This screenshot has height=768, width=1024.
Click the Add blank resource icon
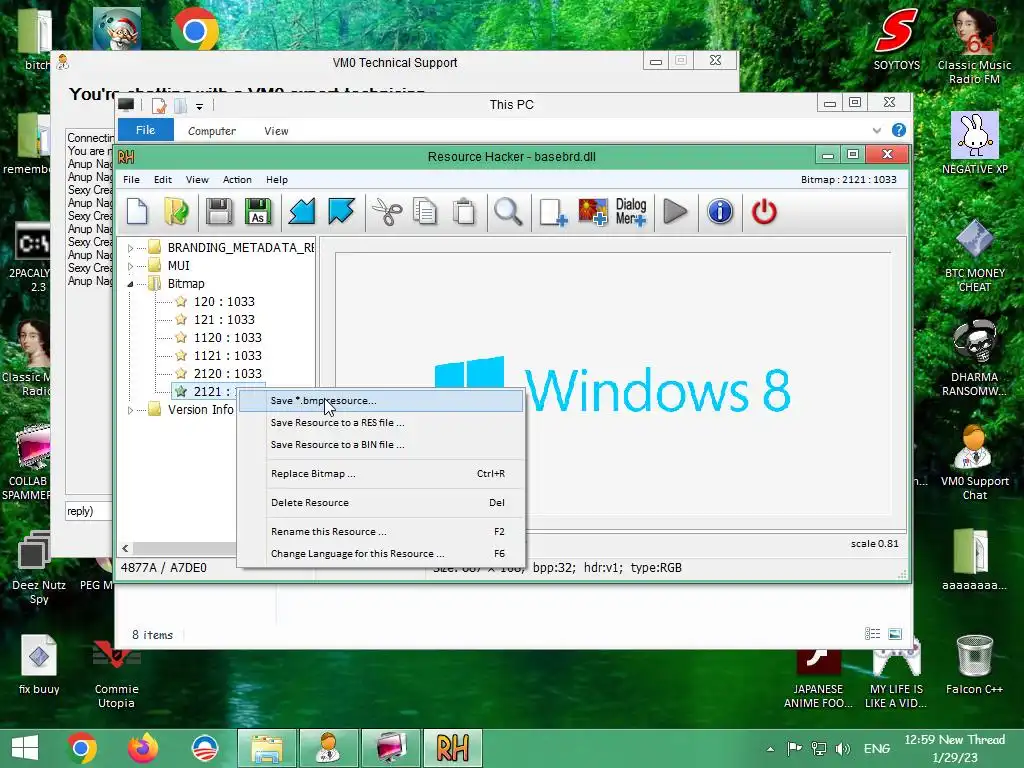553,212
